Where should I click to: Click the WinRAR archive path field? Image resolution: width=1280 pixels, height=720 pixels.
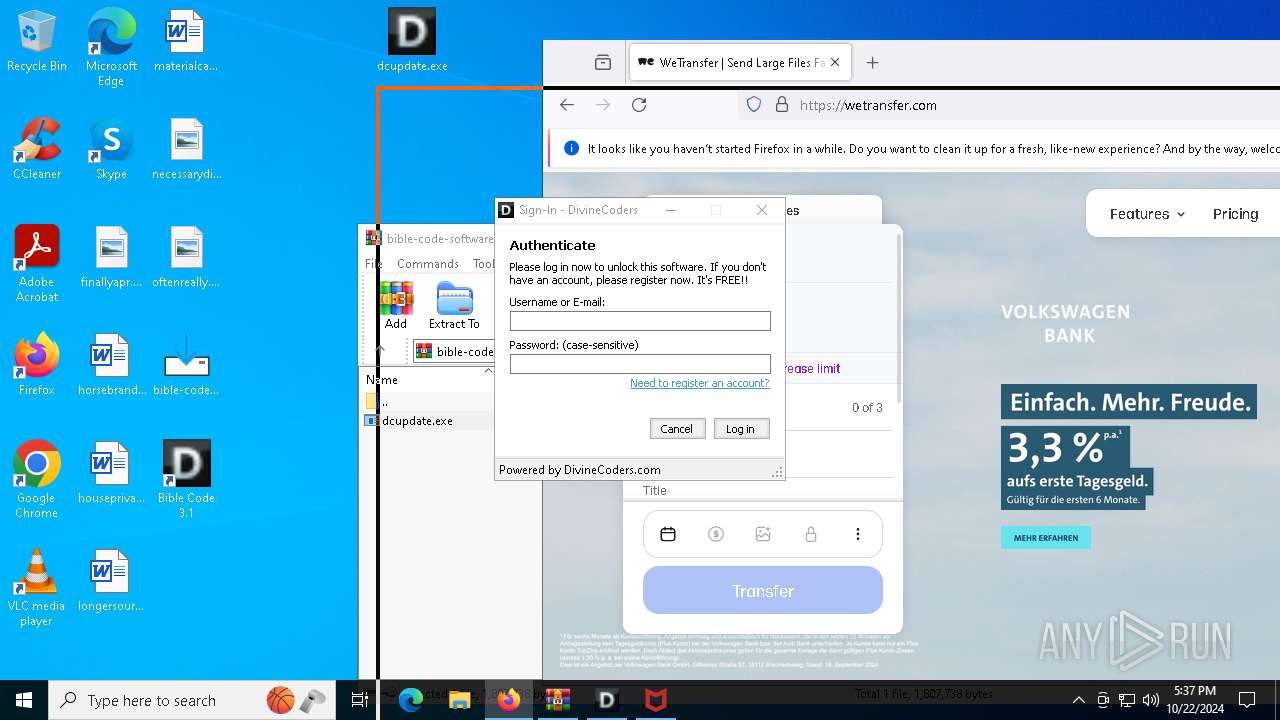pos(454,351)
